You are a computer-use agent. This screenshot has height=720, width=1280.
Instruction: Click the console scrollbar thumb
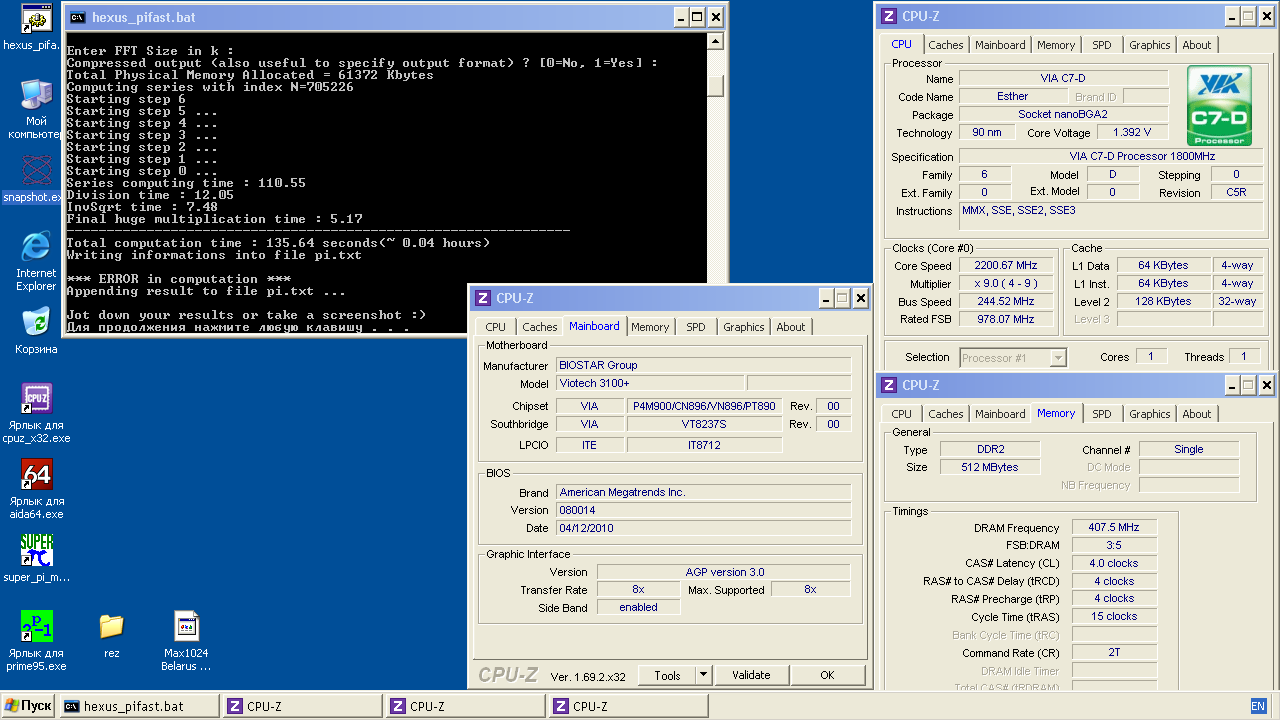715,86
